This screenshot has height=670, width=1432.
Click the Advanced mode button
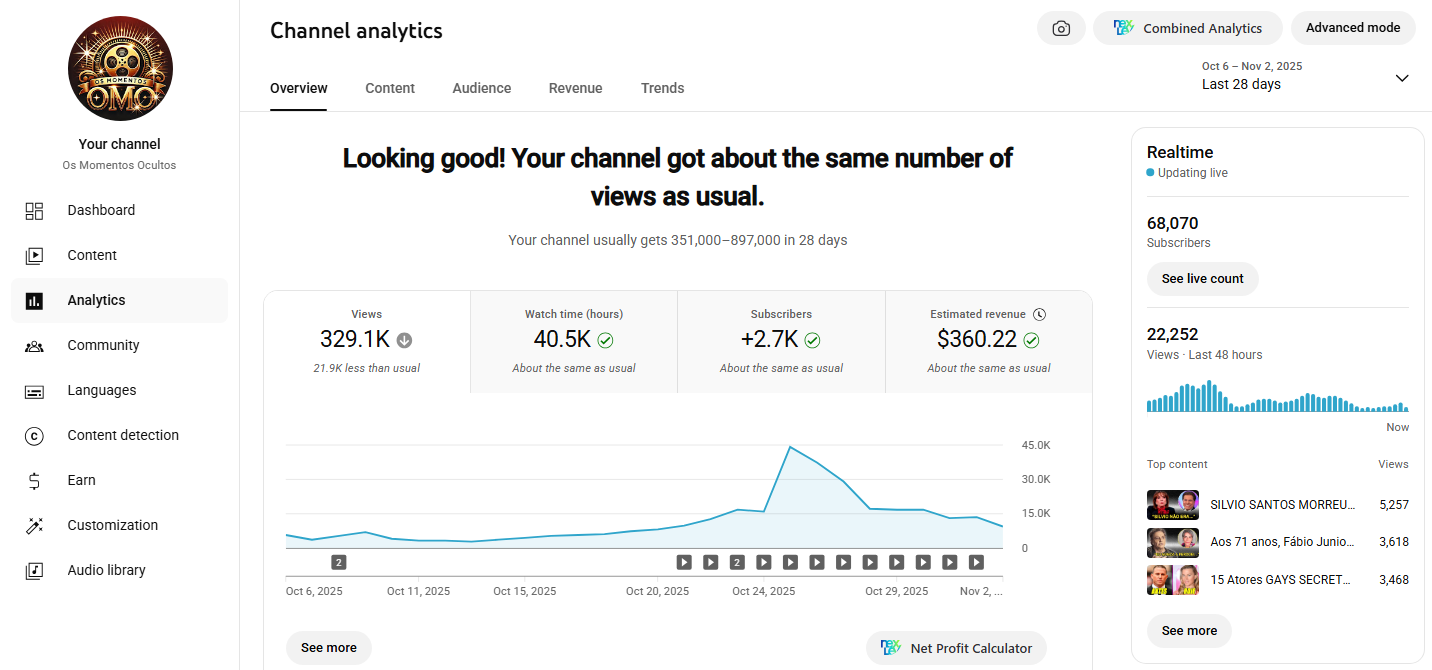1352,28
